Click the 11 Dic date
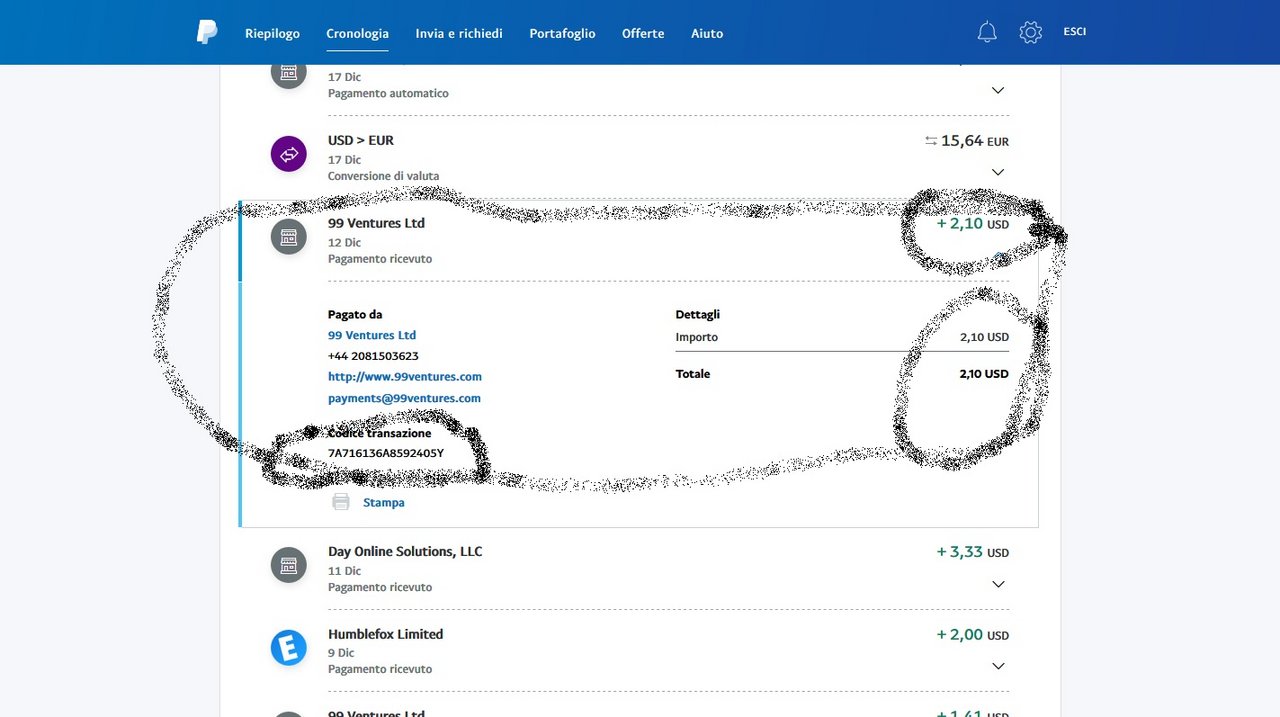The height and width of the screenshot is (717, 1280). [x=344, y=571]
